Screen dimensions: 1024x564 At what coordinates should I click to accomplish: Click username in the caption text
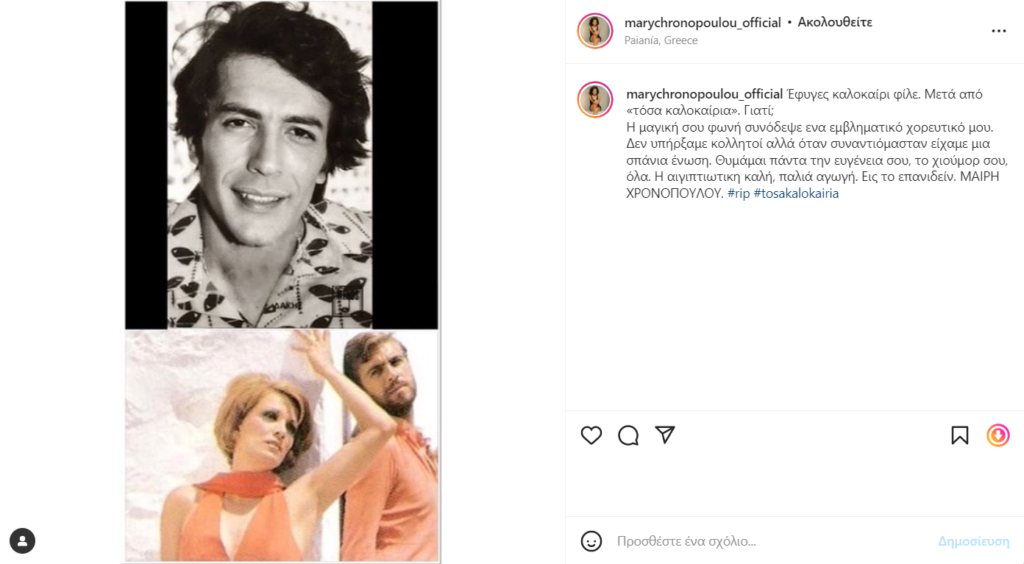(704, 94)
